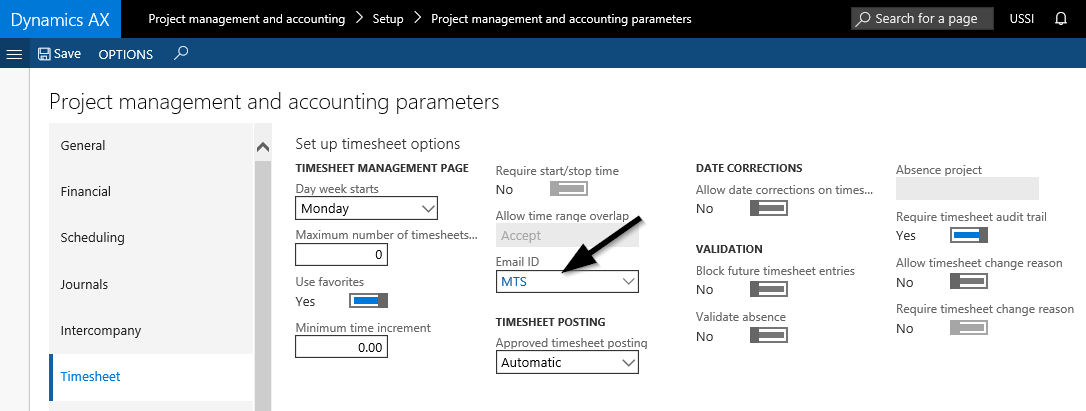Click the USSI company button
This screenshot has height=411, width=1086.
tap(1020, 19)
